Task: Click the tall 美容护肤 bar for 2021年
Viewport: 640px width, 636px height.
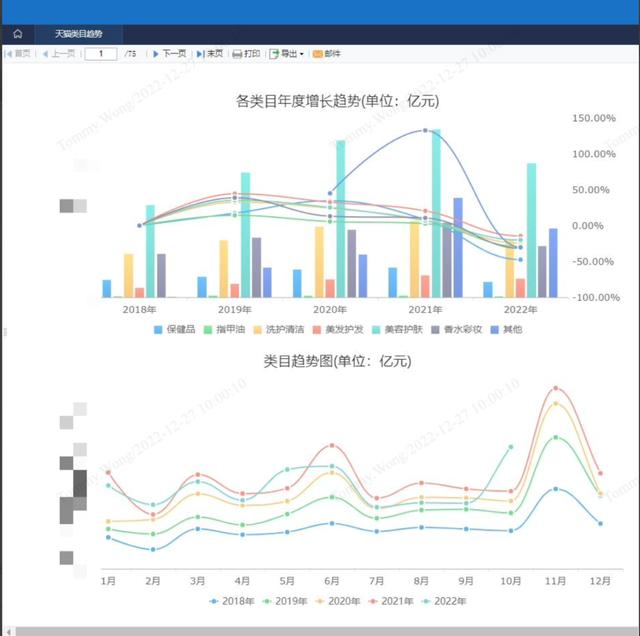Action: 436,213
